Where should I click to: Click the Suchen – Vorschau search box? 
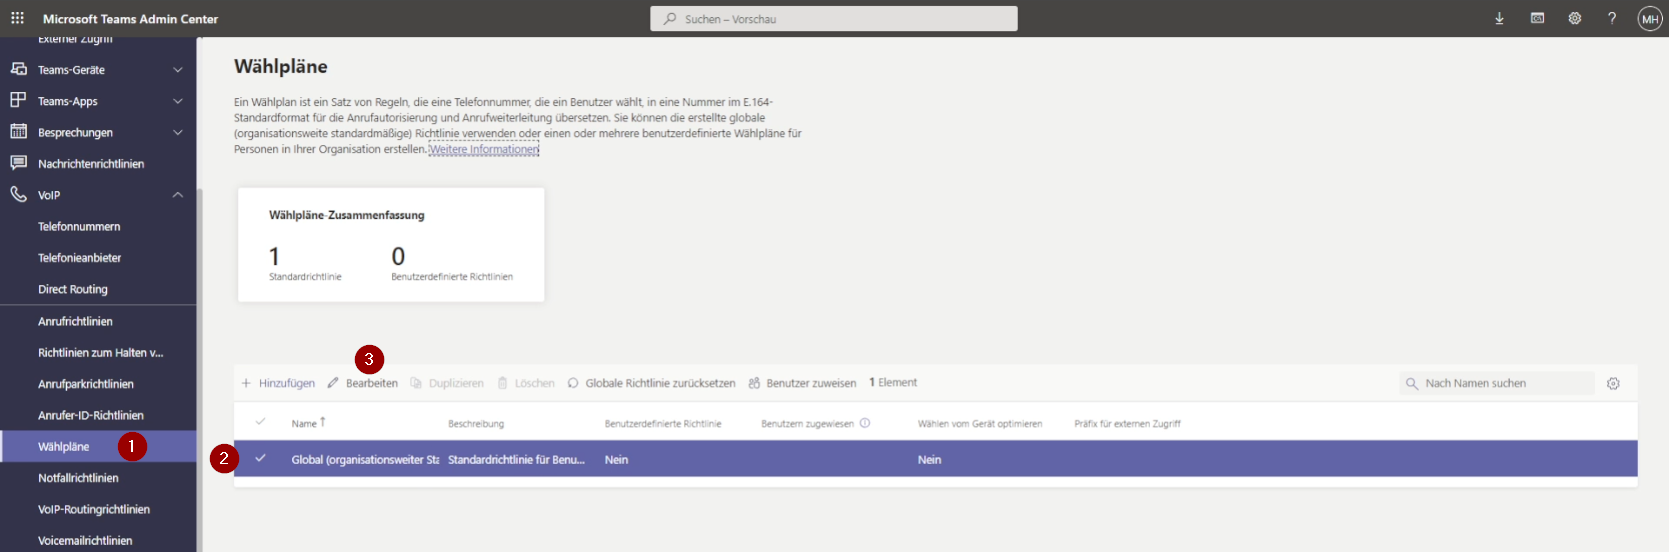pos(834,19)
